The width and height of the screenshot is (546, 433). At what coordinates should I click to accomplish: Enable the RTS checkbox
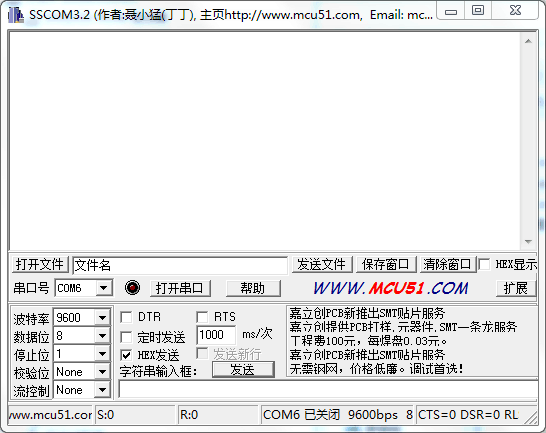click(x=202, y=317)
